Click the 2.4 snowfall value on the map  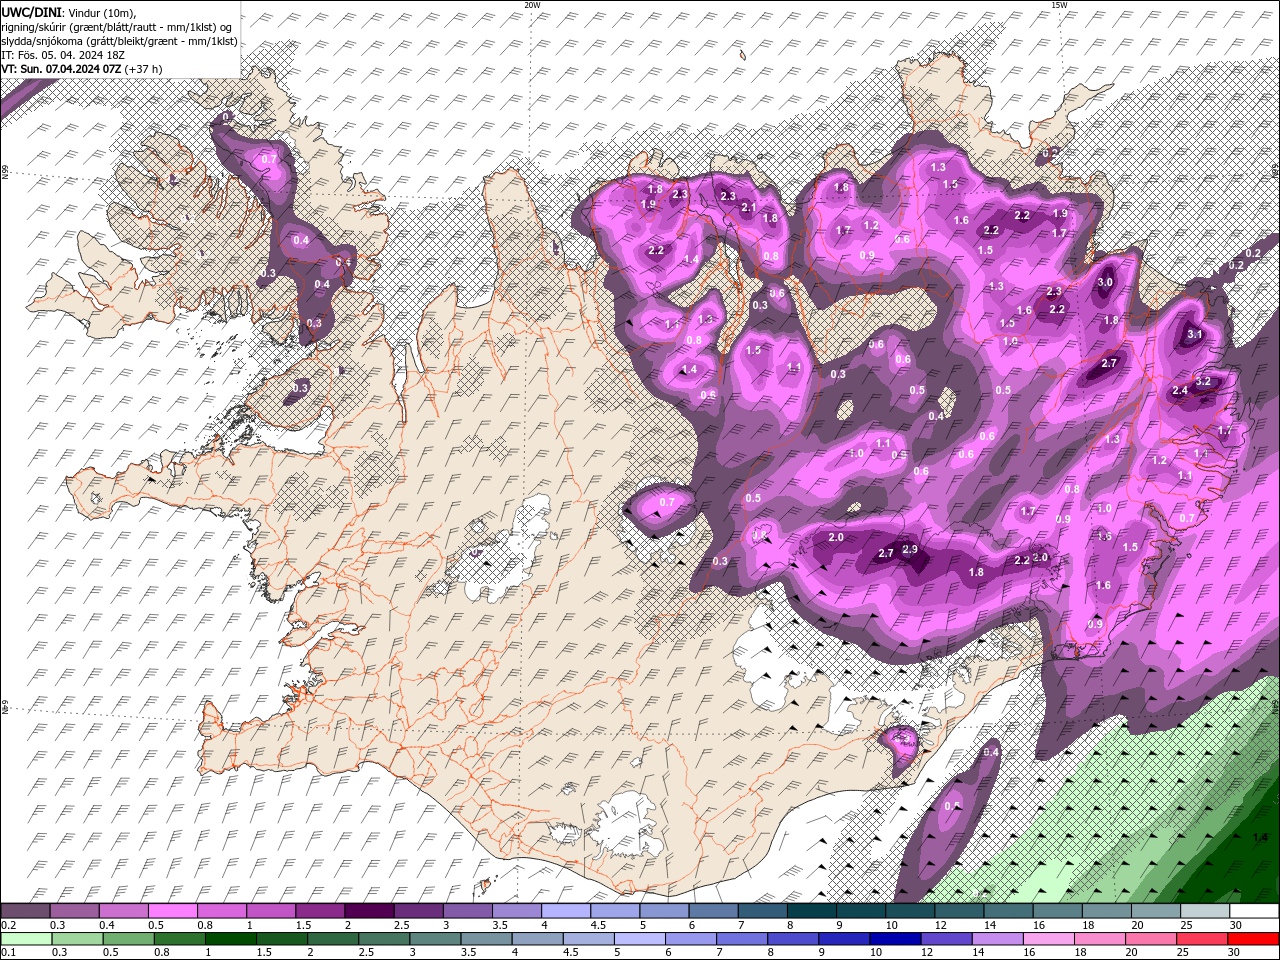coord(1180,391)
